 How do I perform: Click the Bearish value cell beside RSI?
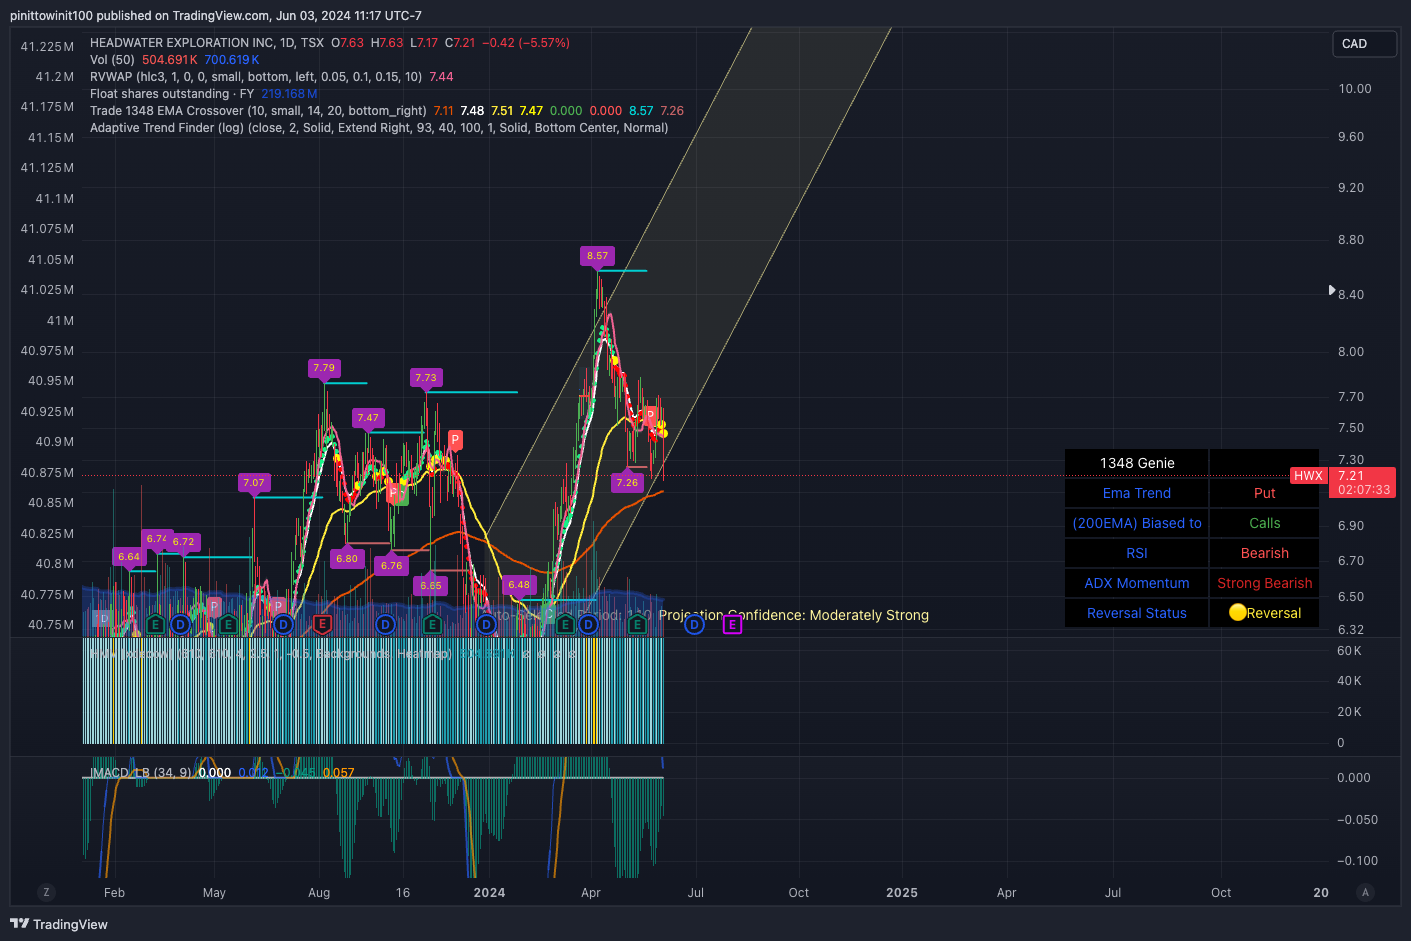(x=1264, y=553)
